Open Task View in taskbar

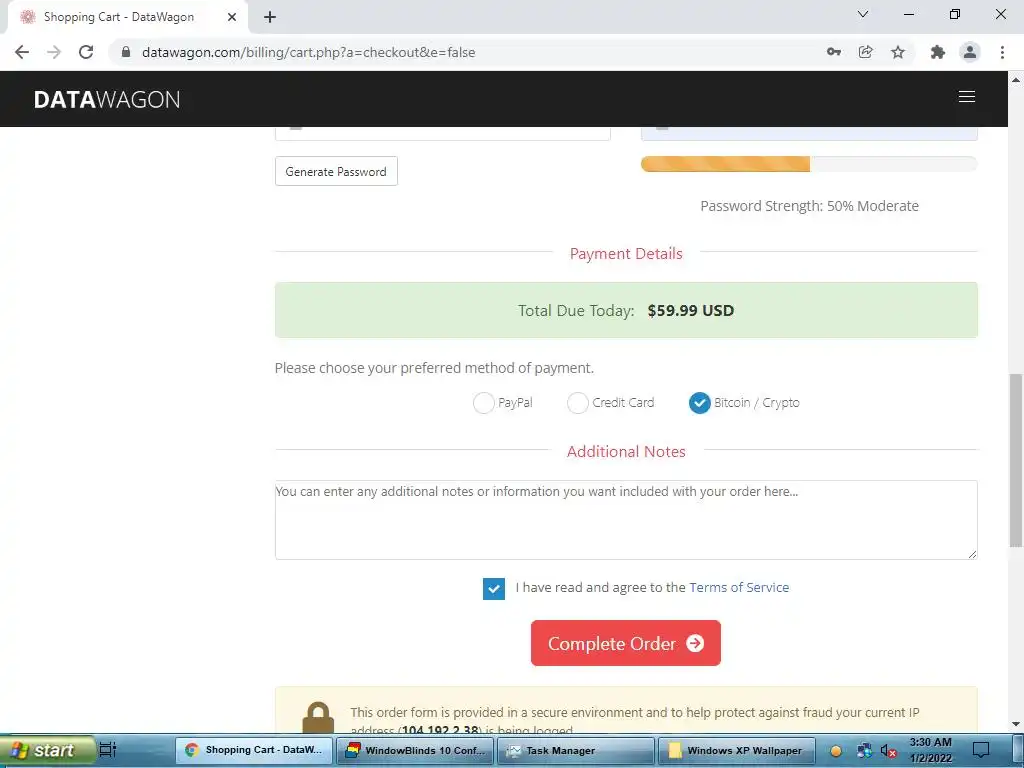(x=108, y=750)
